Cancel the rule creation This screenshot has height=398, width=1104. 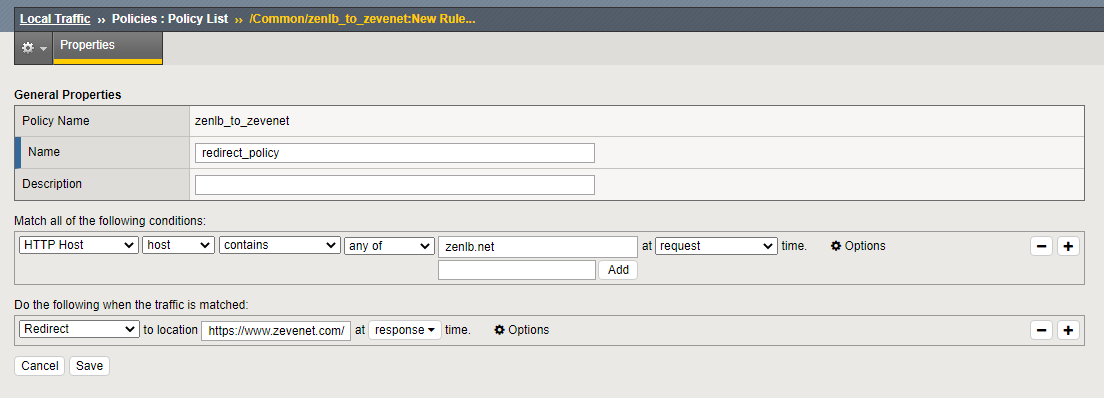point(39,366)
